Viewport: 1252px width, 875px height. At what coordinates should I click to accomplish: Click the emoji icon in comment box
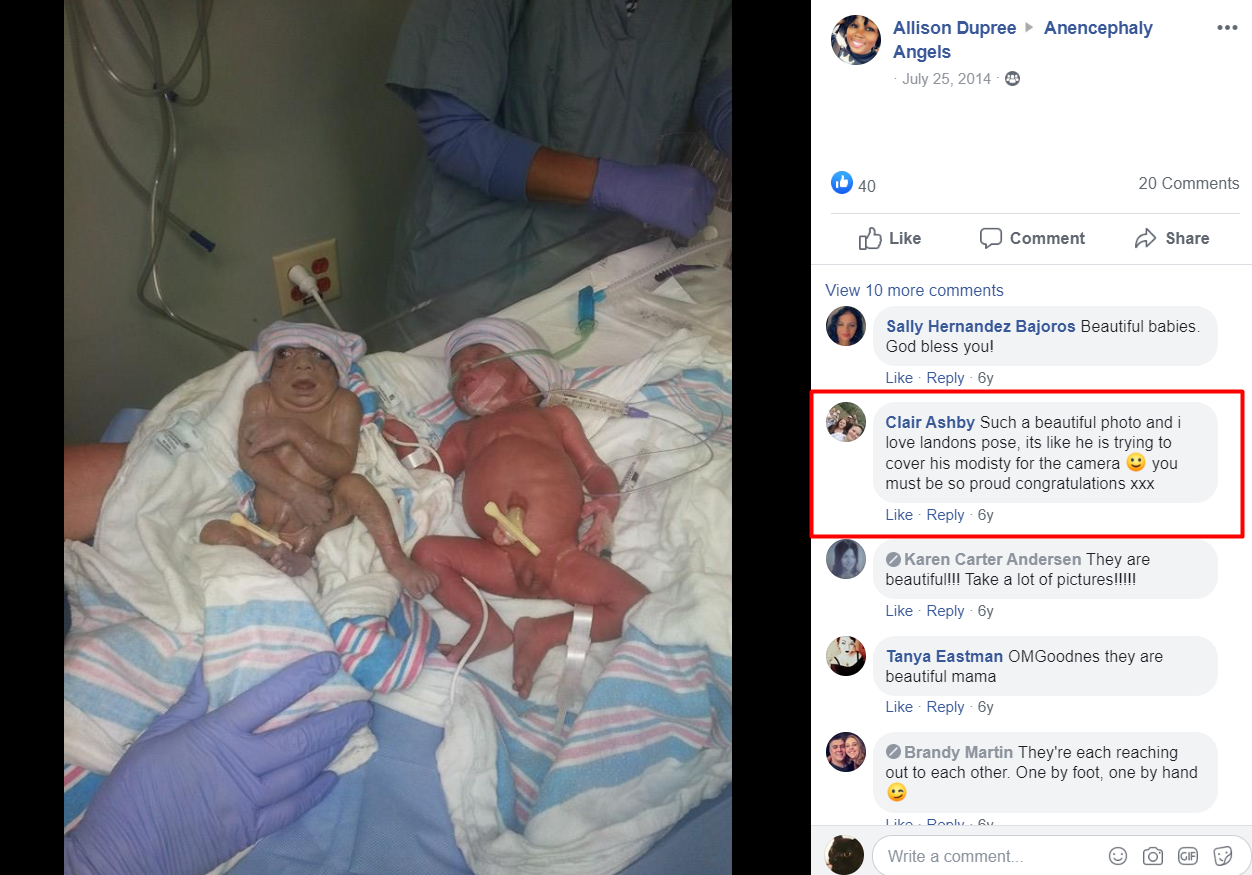(x=1118, y=856)
